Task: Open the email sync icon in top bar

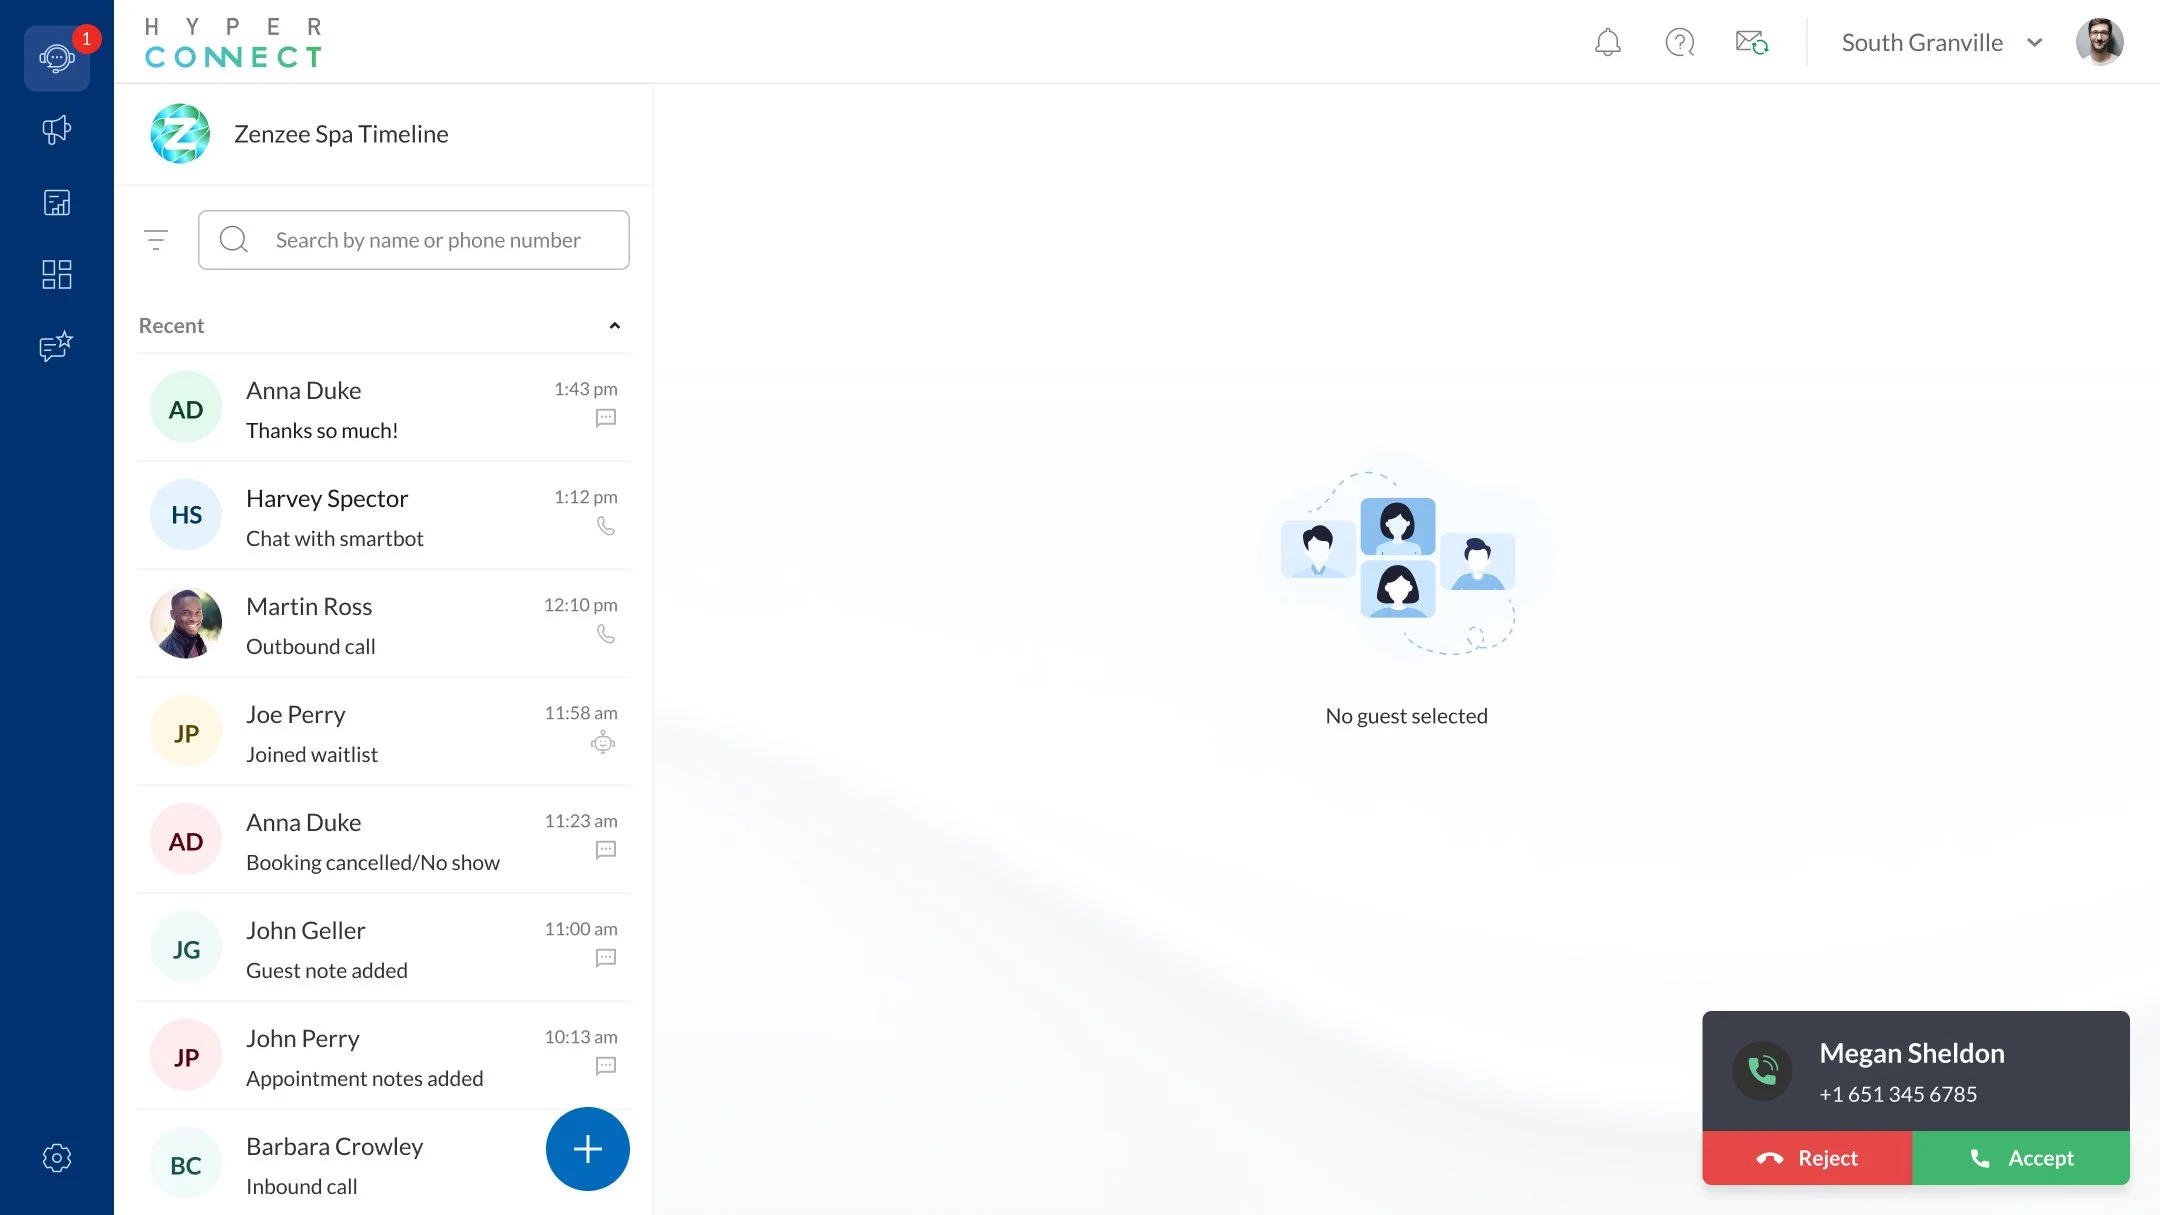Action: click(1752, 43)
